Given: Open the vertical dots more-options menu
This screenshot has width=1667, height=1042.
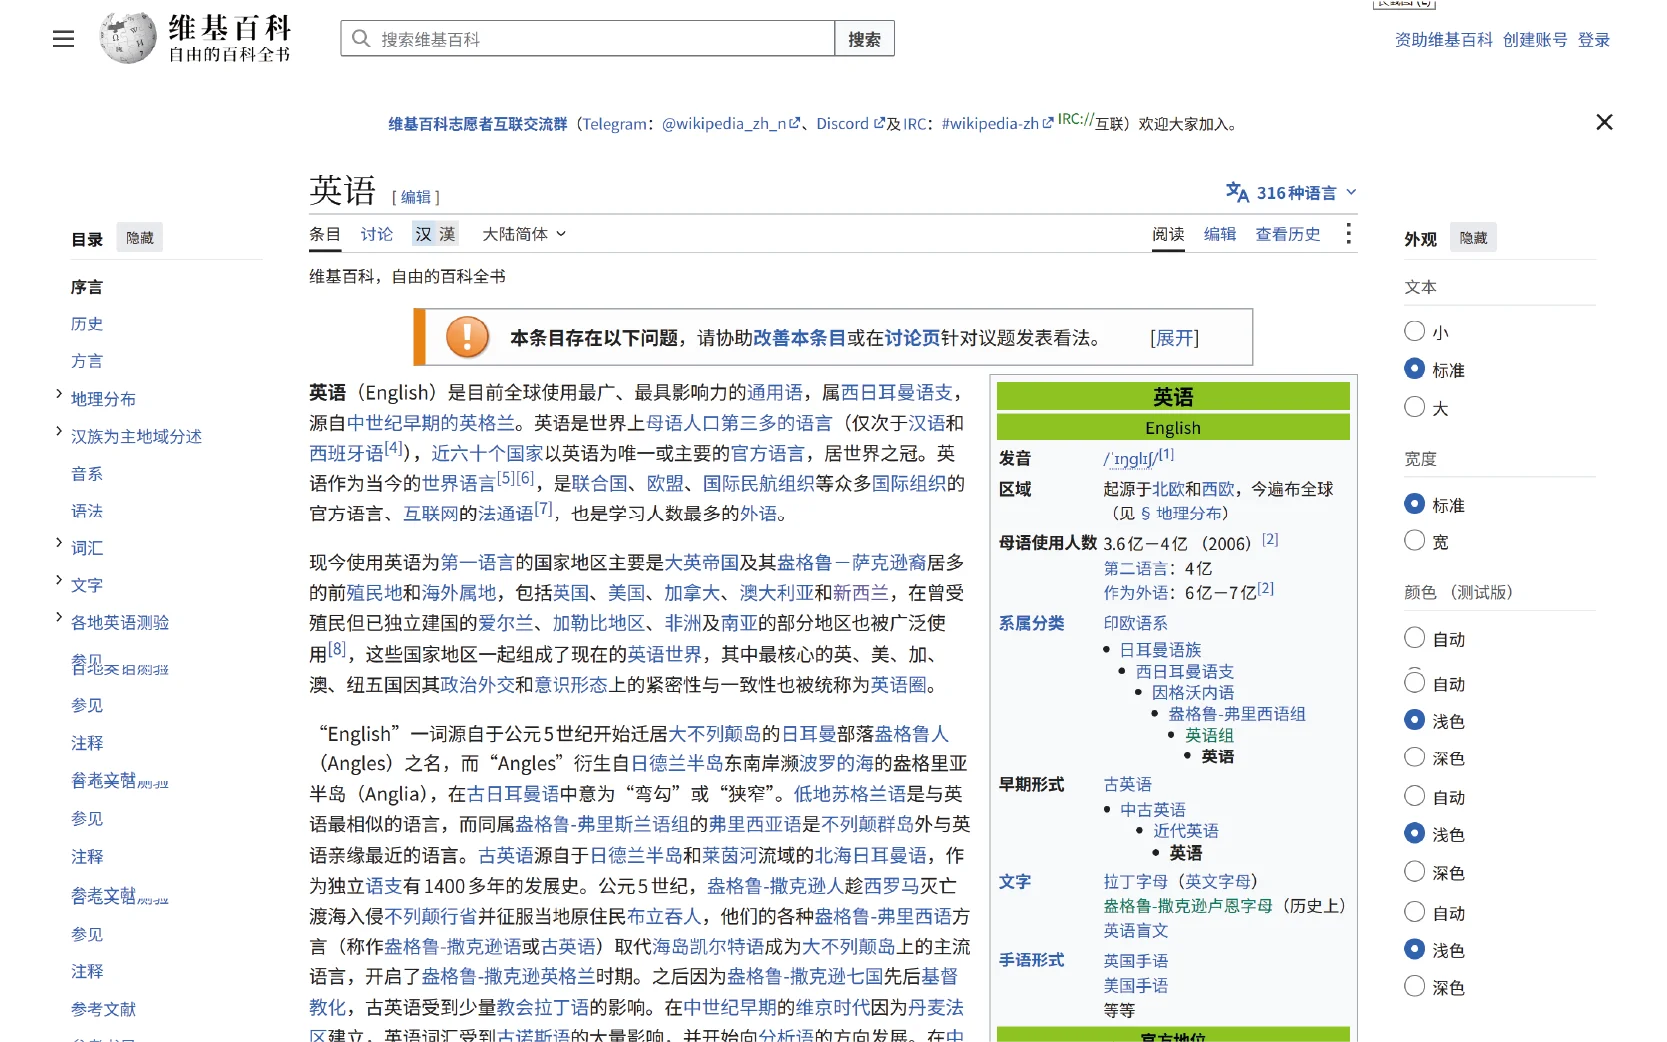Looking at the screenshot, I should tap(1348, 233).
